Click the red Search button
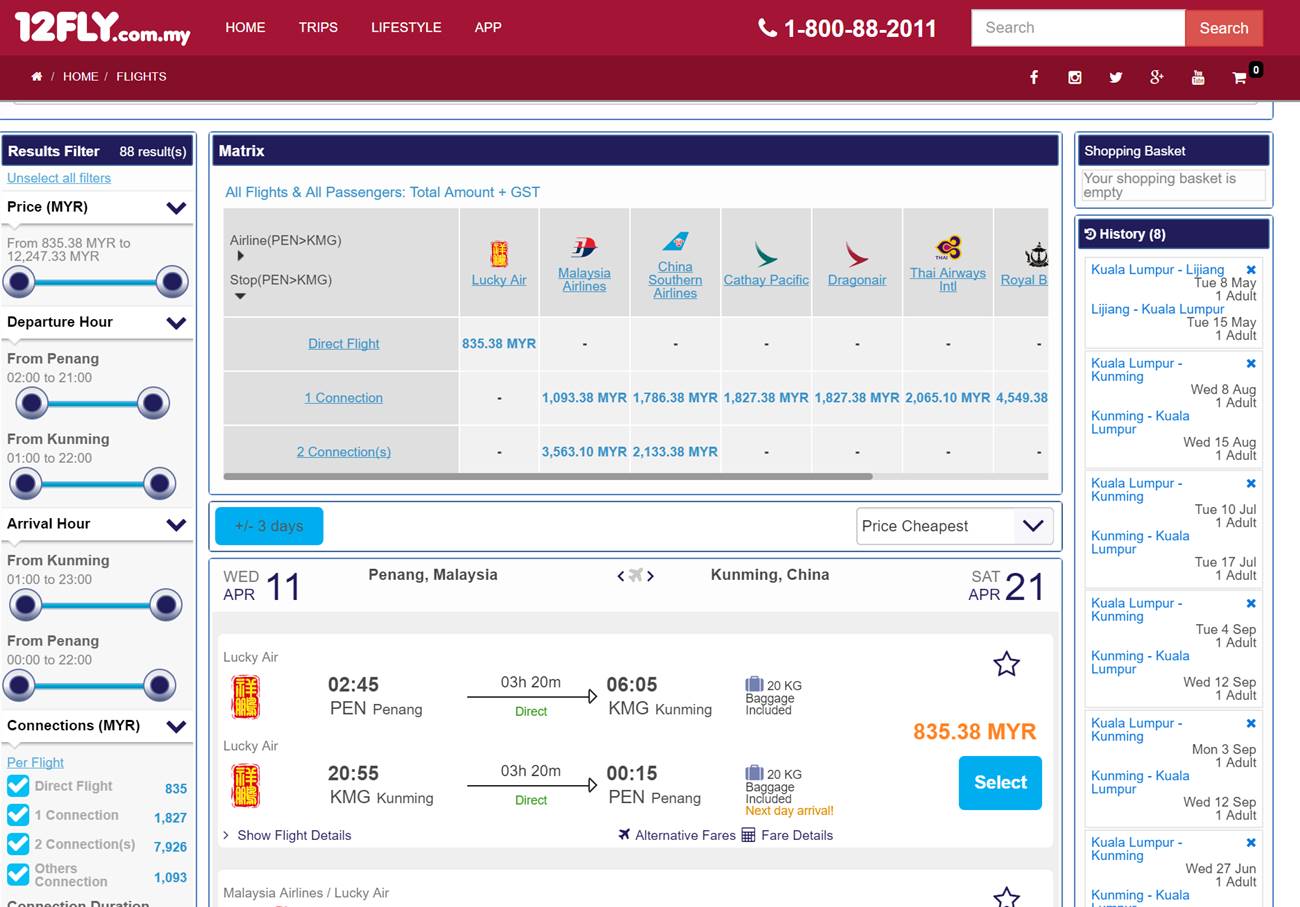This screenshot has height=907, width=1300. click(1224, 28)
